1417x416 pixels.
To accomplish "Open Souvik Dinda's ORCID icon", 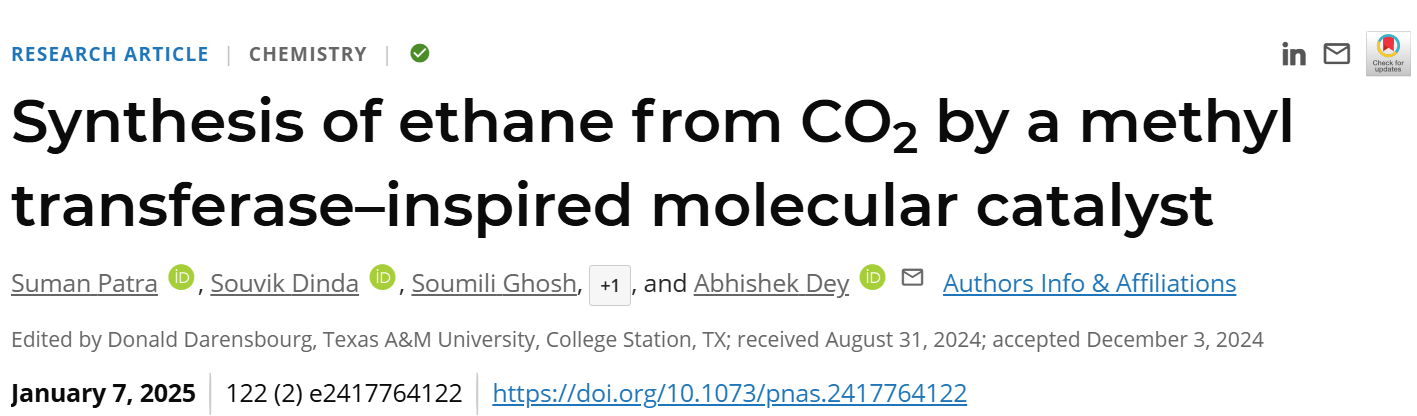I will (382, 277).
